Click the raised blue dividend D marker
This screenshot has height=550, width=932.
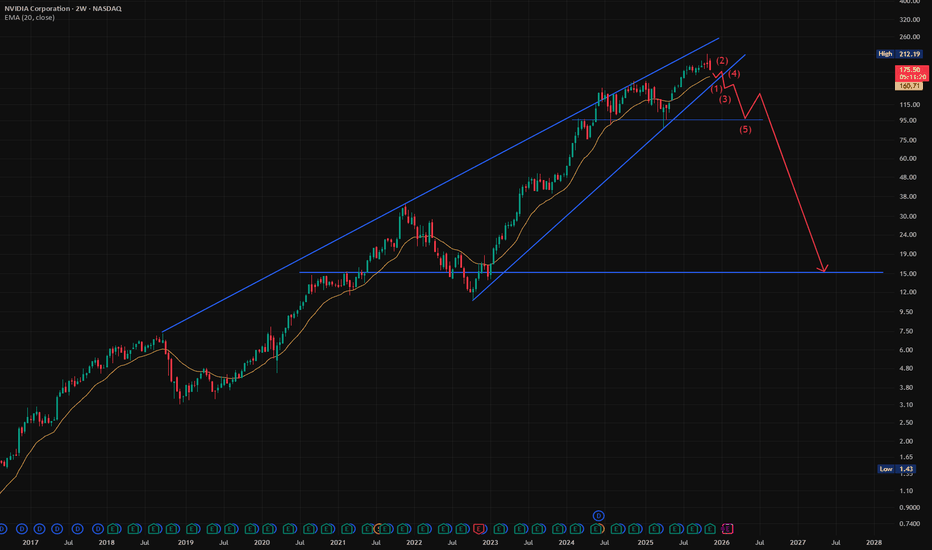(599, 514)
